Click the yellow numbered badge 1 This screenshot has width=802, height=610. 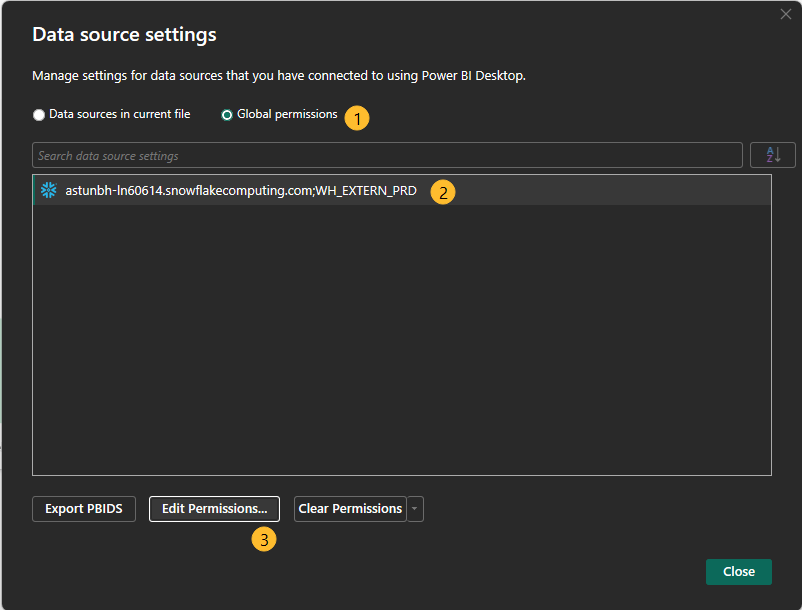pyautogui.click(x=357, y=117)
